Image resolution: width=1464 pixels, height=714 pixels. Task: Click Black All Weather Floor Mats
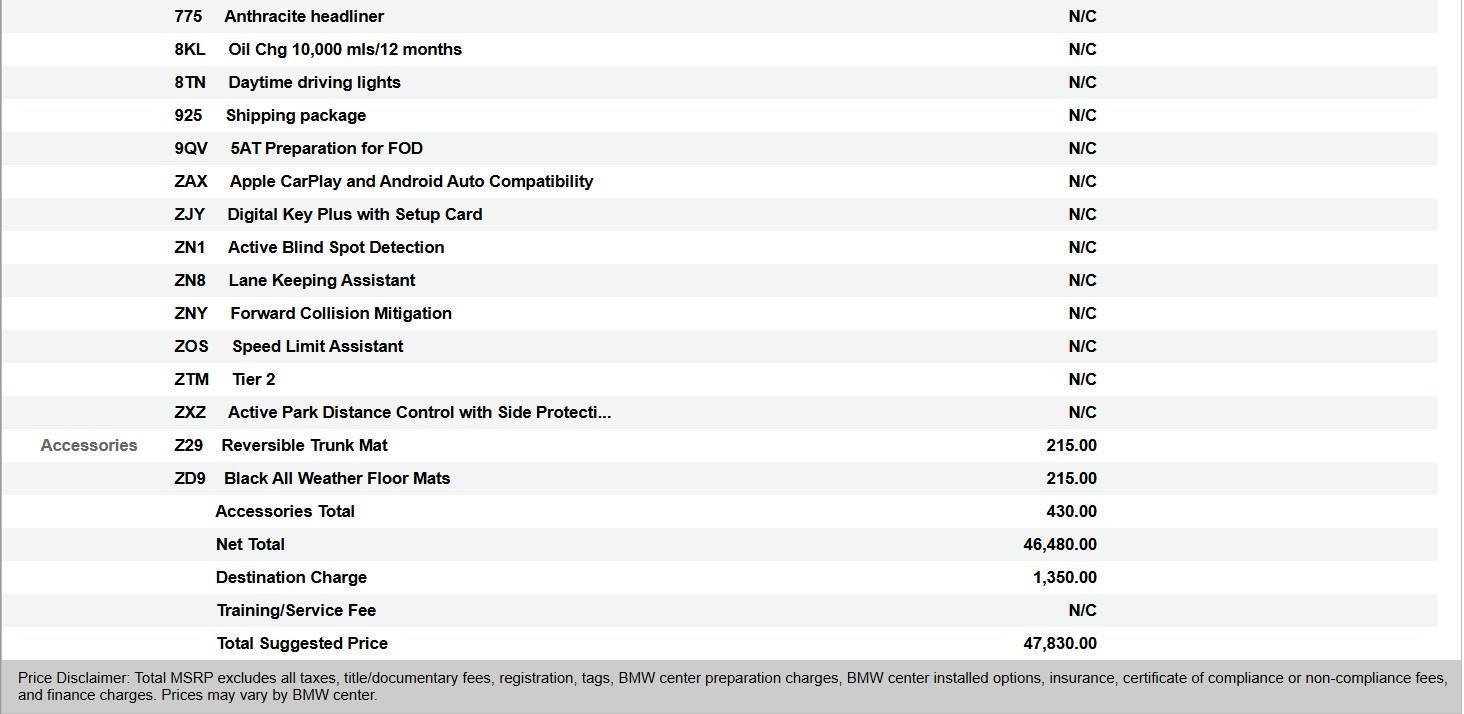click(x=336, y=478)
